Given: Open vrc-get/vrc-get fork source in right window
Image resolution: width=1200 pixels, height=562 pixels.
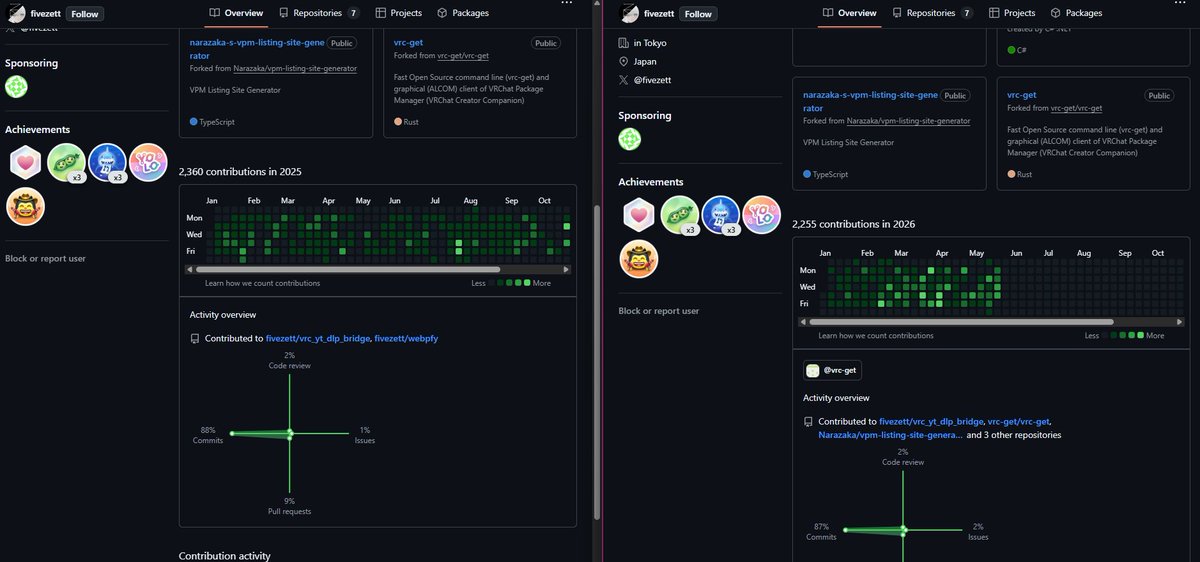Looking at the screenshot, I should (1076, 108).
